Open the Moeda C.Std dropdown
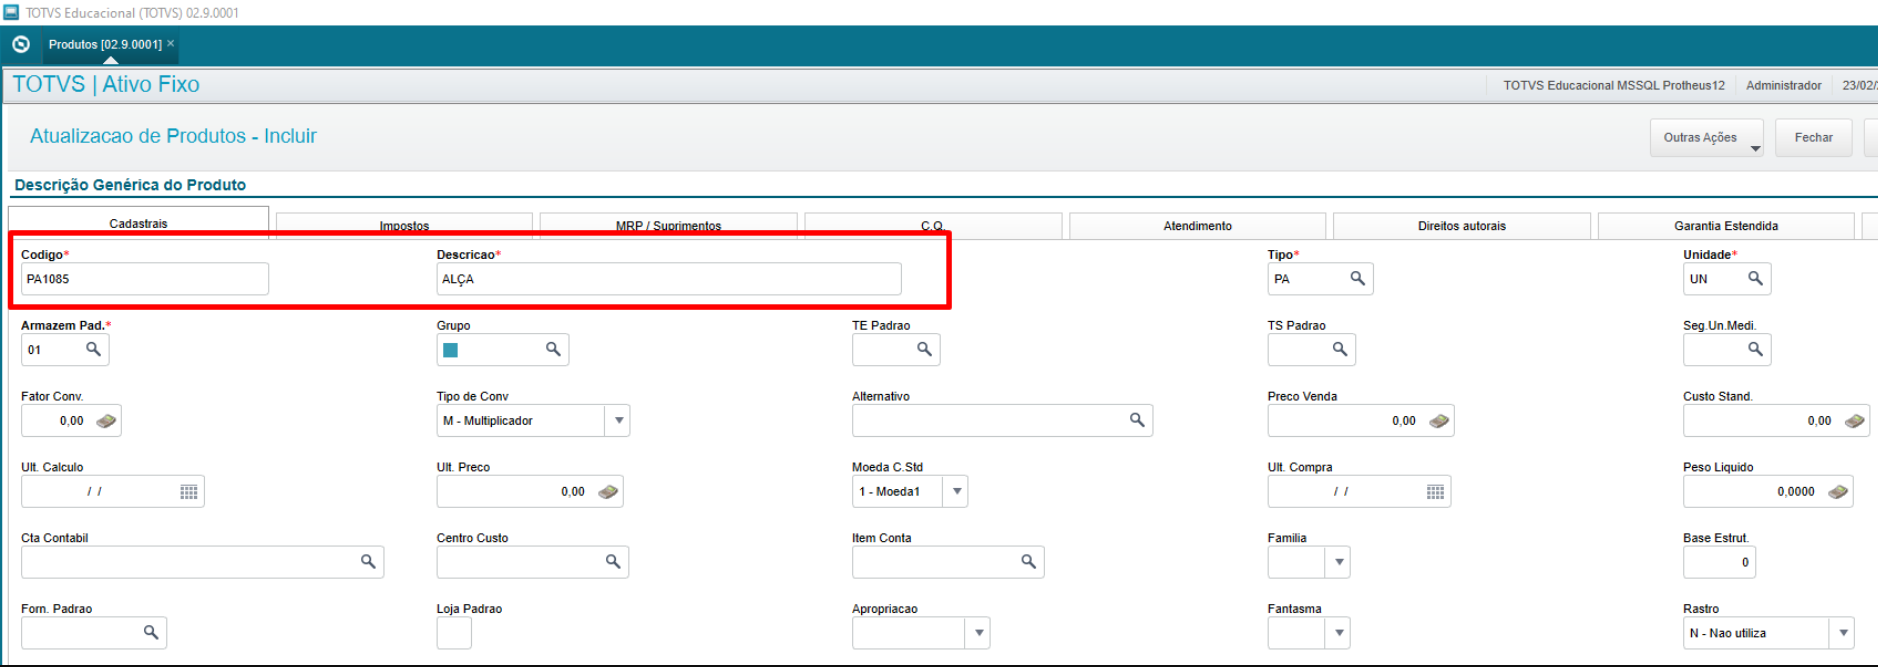The image size is (1878, 667). tap(957, 492)
